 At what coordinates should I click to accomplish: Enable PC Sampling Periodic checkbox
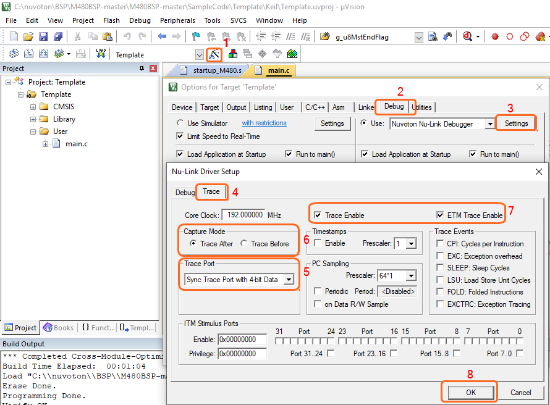[x=317, y=291]
